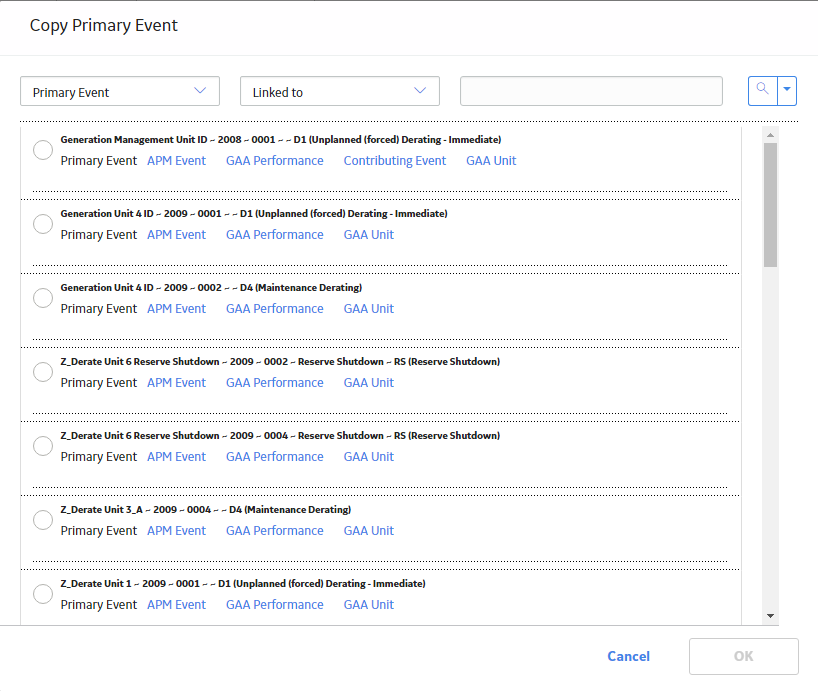Select Z_Derate Unit 3_A 2009-0004 radio button

[x=43, y=520]
